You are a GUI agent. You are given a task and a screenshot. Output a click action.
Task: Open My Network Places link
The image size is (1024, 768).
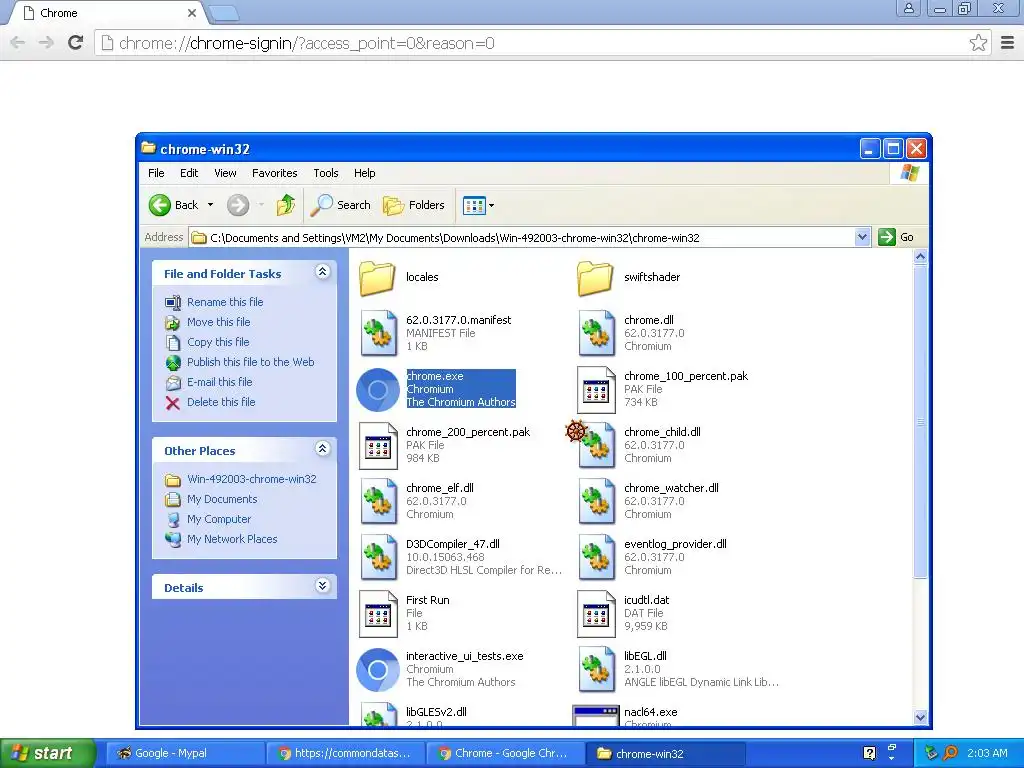coord(232,539)
